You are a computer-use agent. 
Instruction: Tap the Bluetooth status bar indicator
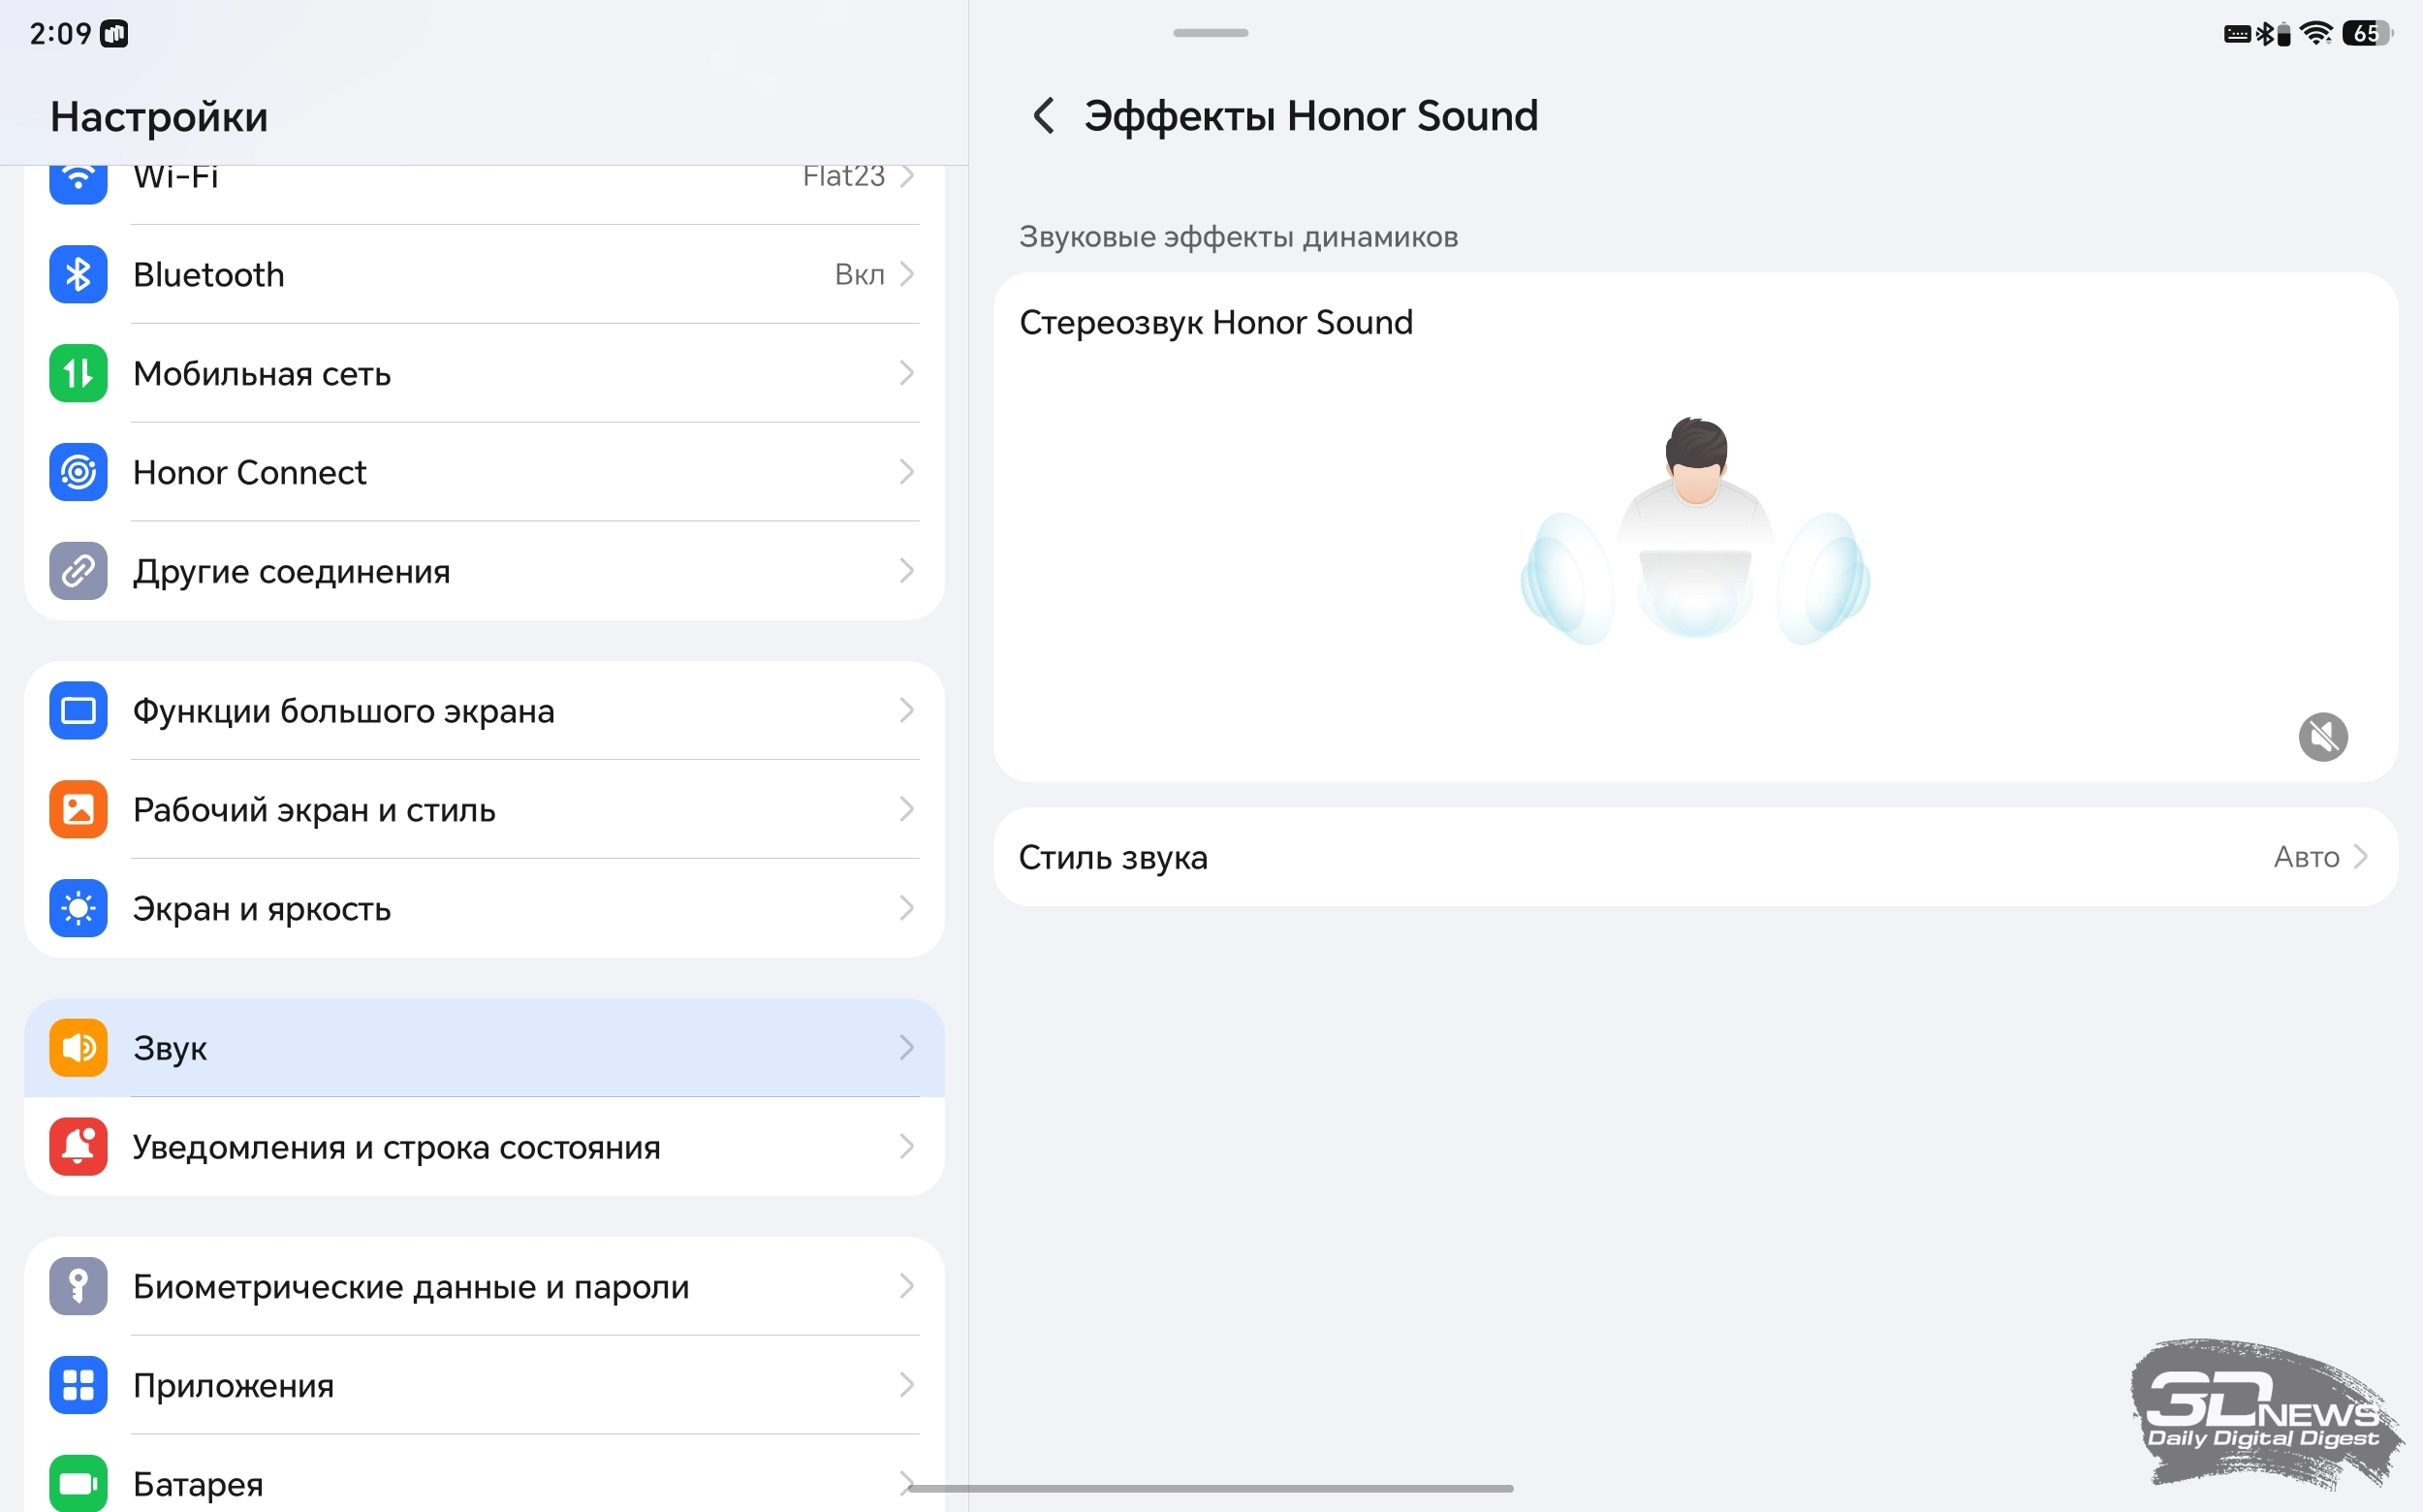click(x=2265, y=33)
